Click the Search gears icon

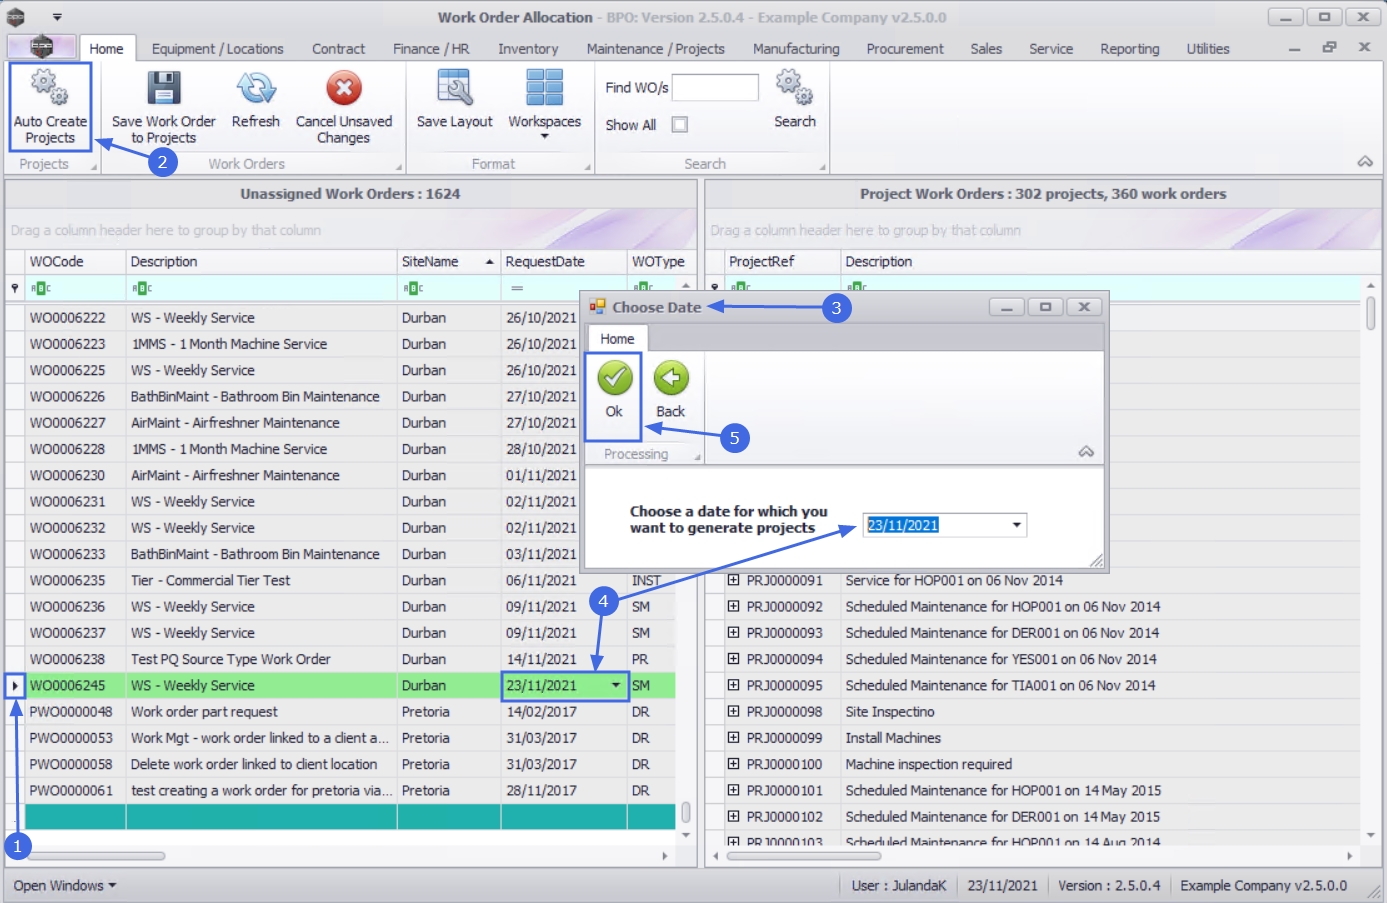coord(794,88)
